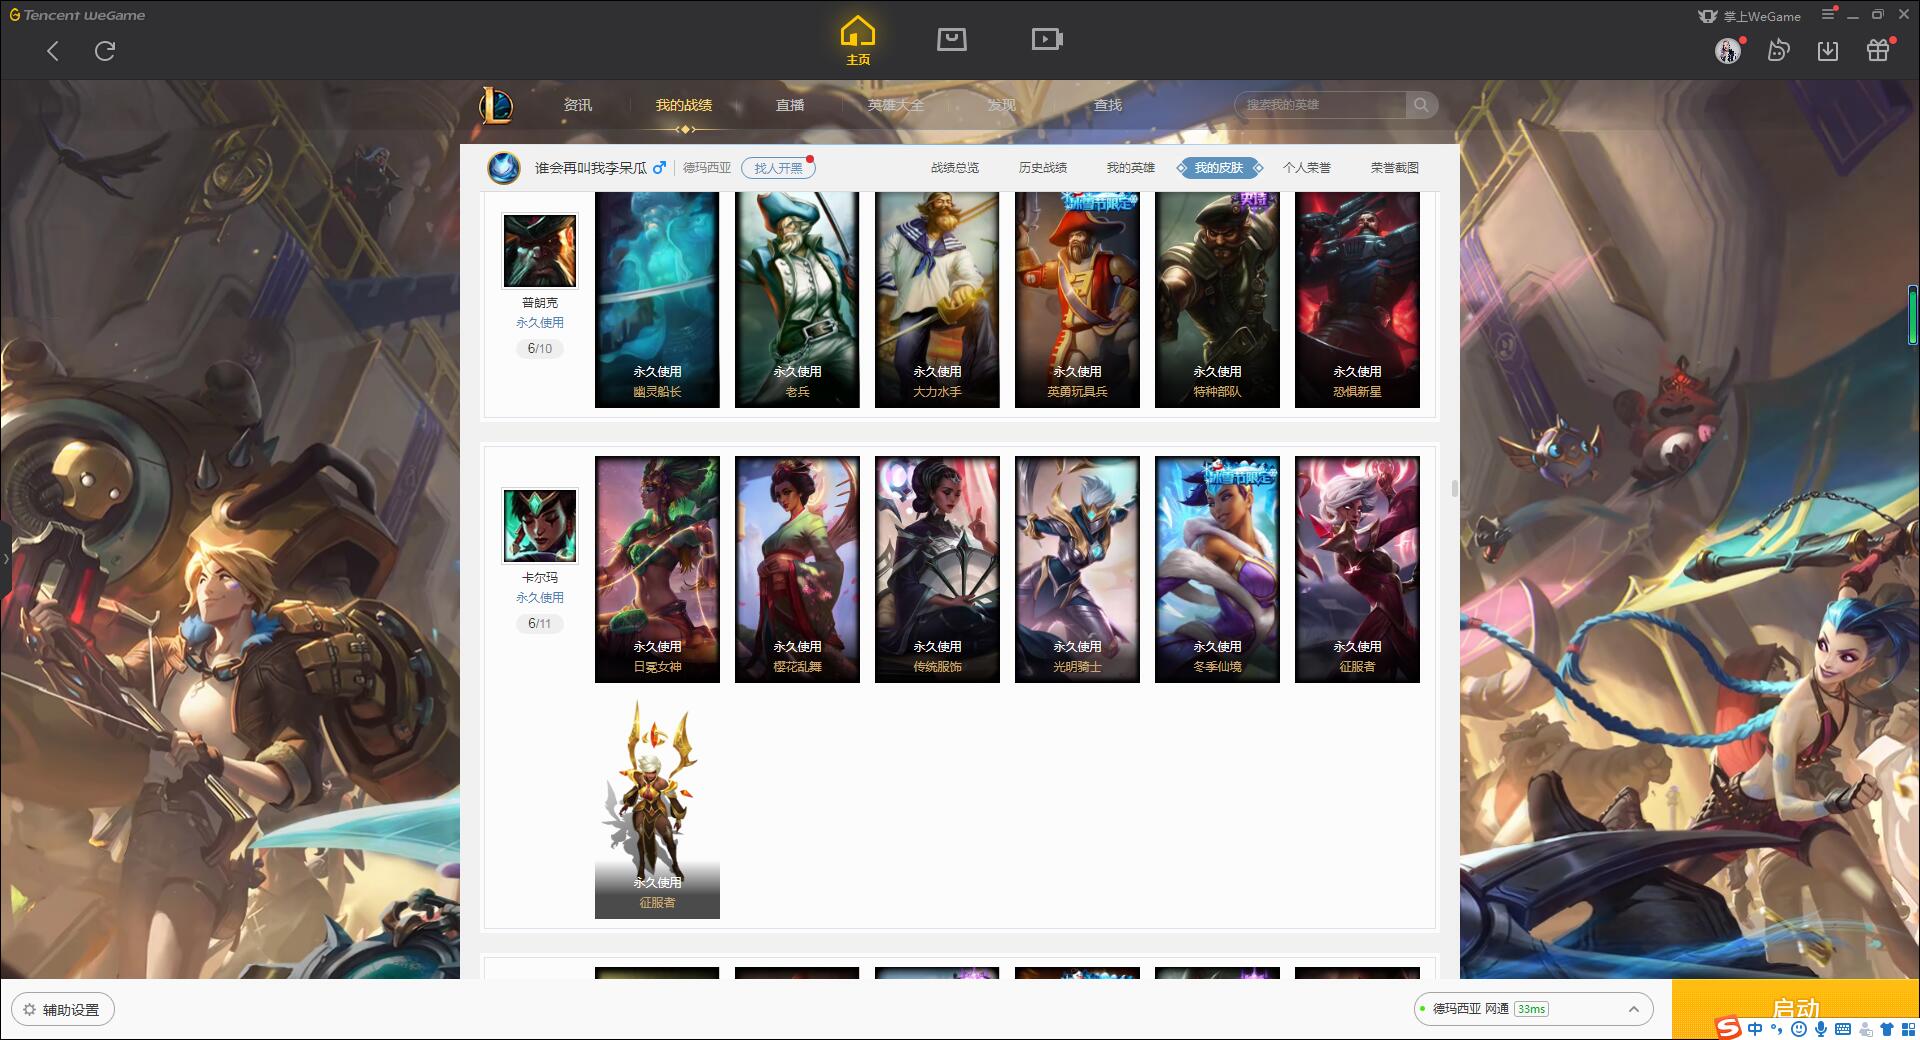Click the 6/11 skin count badge
1920x1040 pixels.
coord(540,624)
